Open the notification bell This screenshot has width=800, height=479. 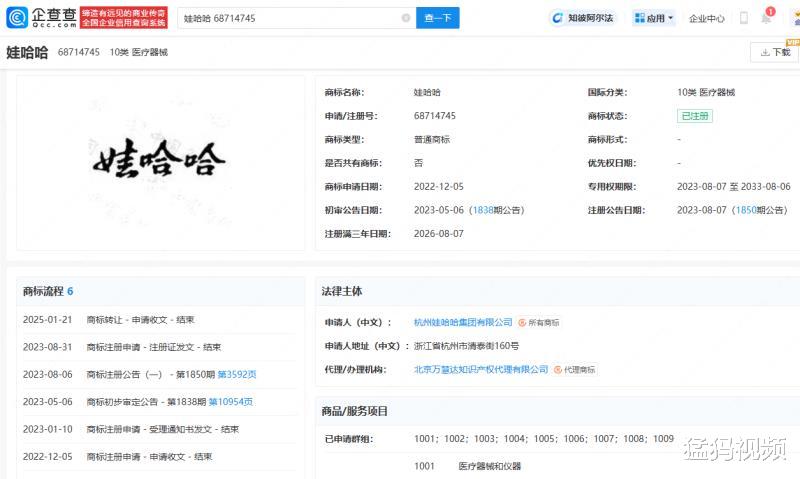[767, 17]
